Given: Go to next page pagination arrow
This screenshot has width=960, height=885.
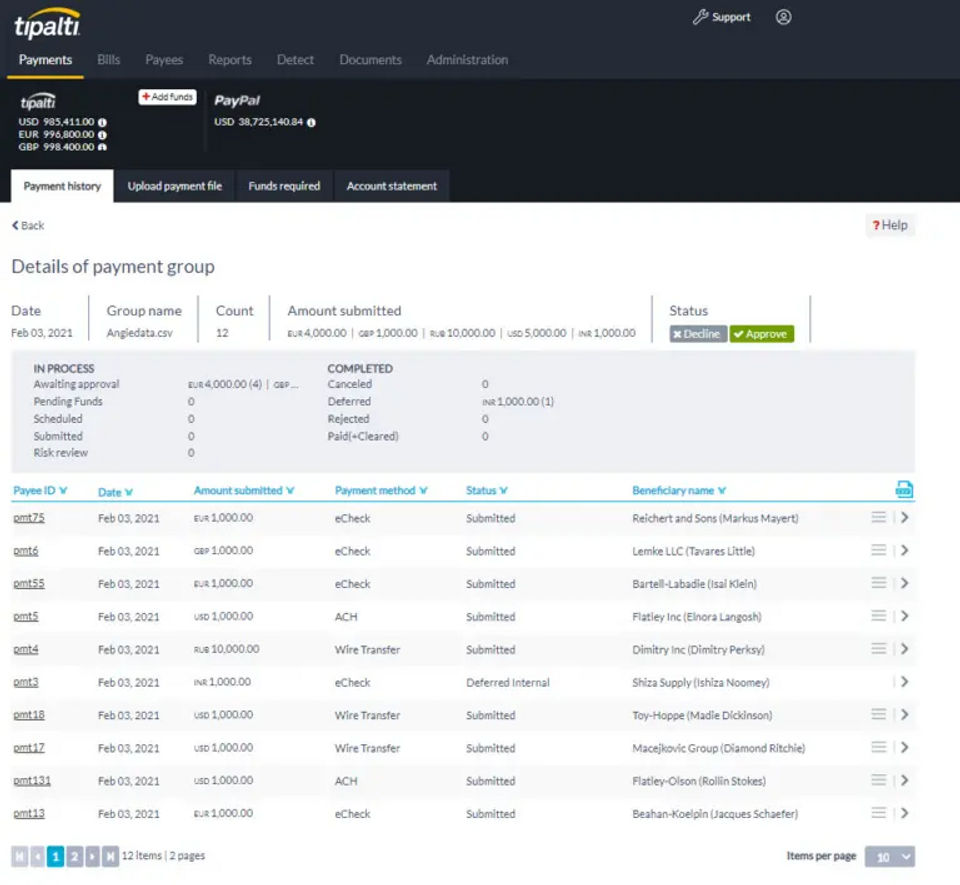Looking at the screenshot, I should coord(92,856).
